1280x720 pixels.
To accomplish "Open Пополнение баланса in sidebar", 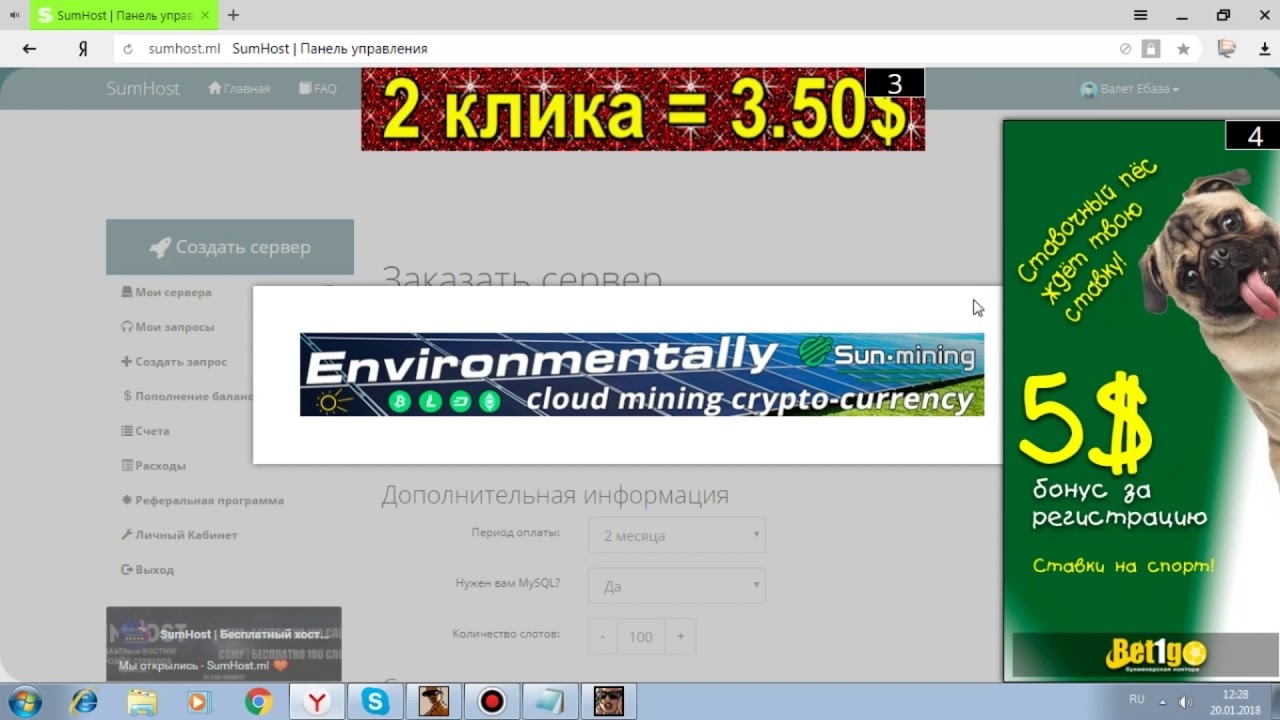I will pyautogui.click(x=187, y=396).
